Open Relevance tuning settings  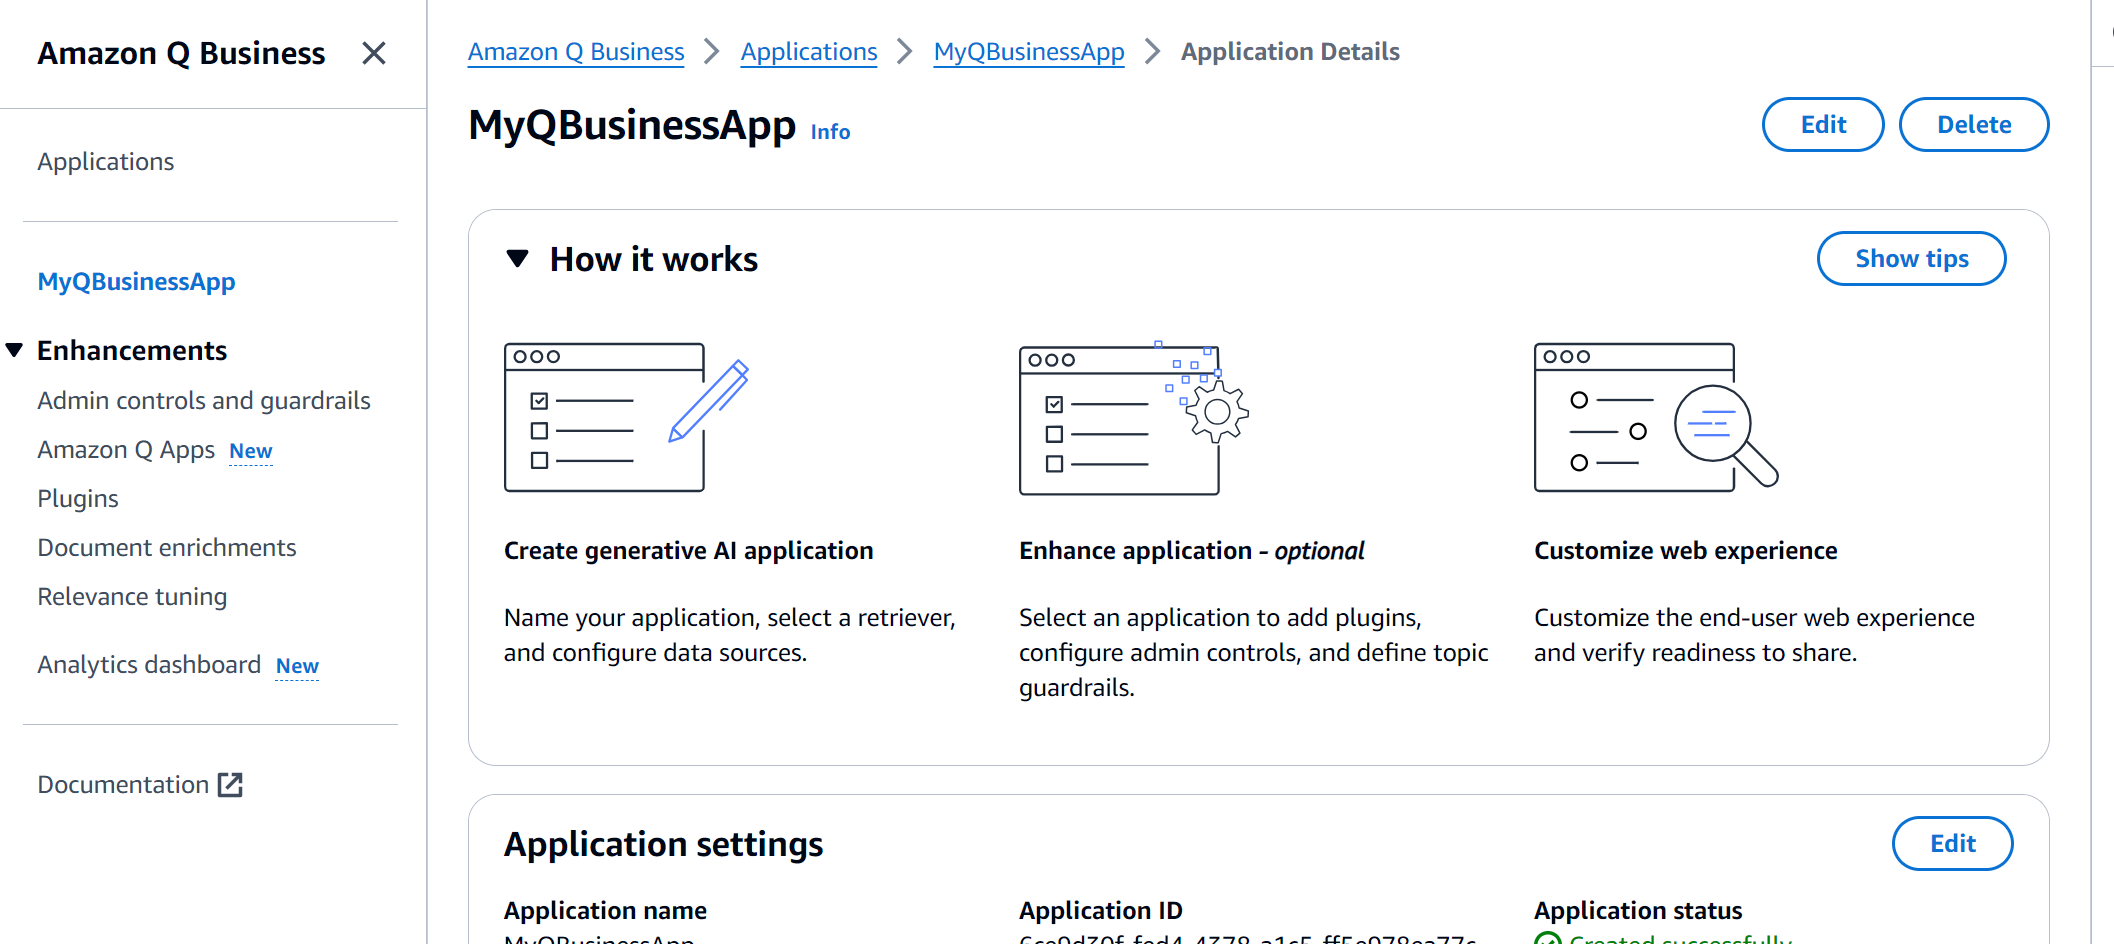pos(132,597)
